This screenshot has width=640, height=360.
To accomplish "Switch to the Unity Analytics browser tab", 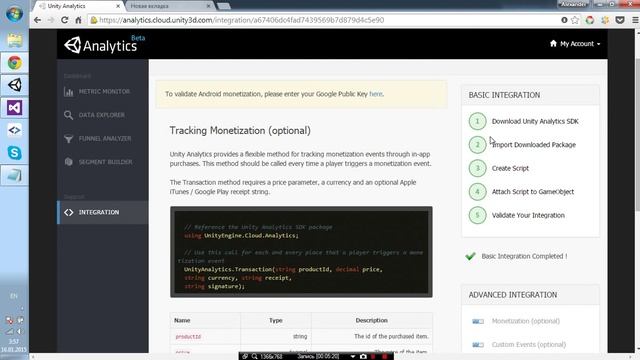I will coord(78,6).
